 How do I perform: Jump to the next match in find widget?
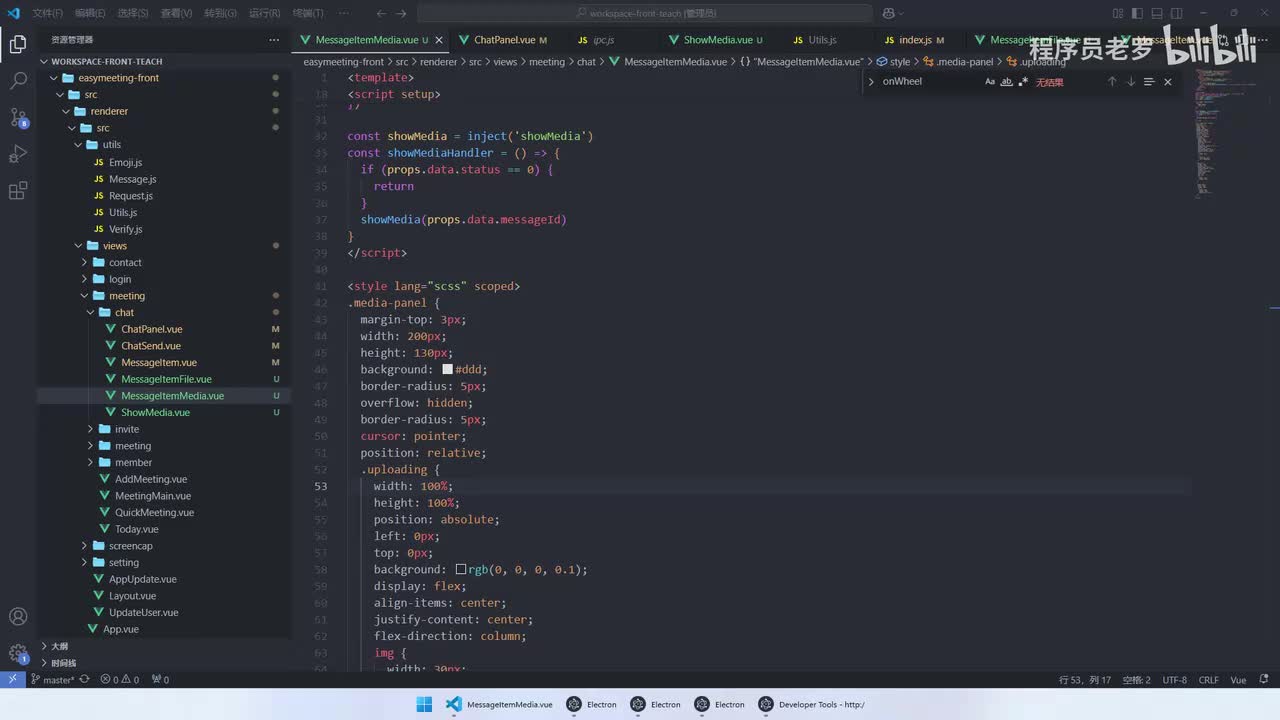click(x=1131, y=82)
